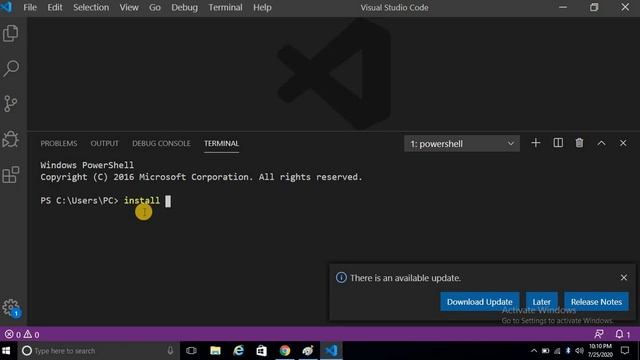Open the Windows Start menu

pos(6,351)
